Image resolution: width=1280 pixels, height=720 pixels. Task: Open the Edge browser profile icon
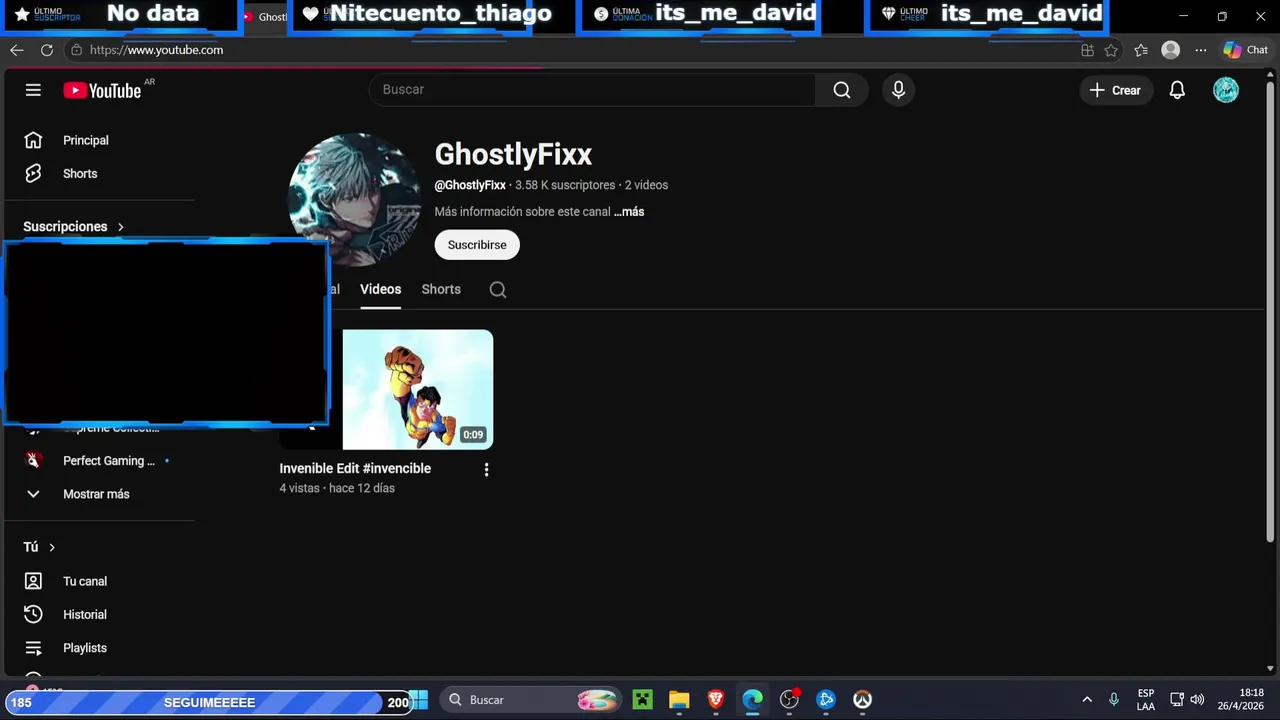[x=1171, y=50]
